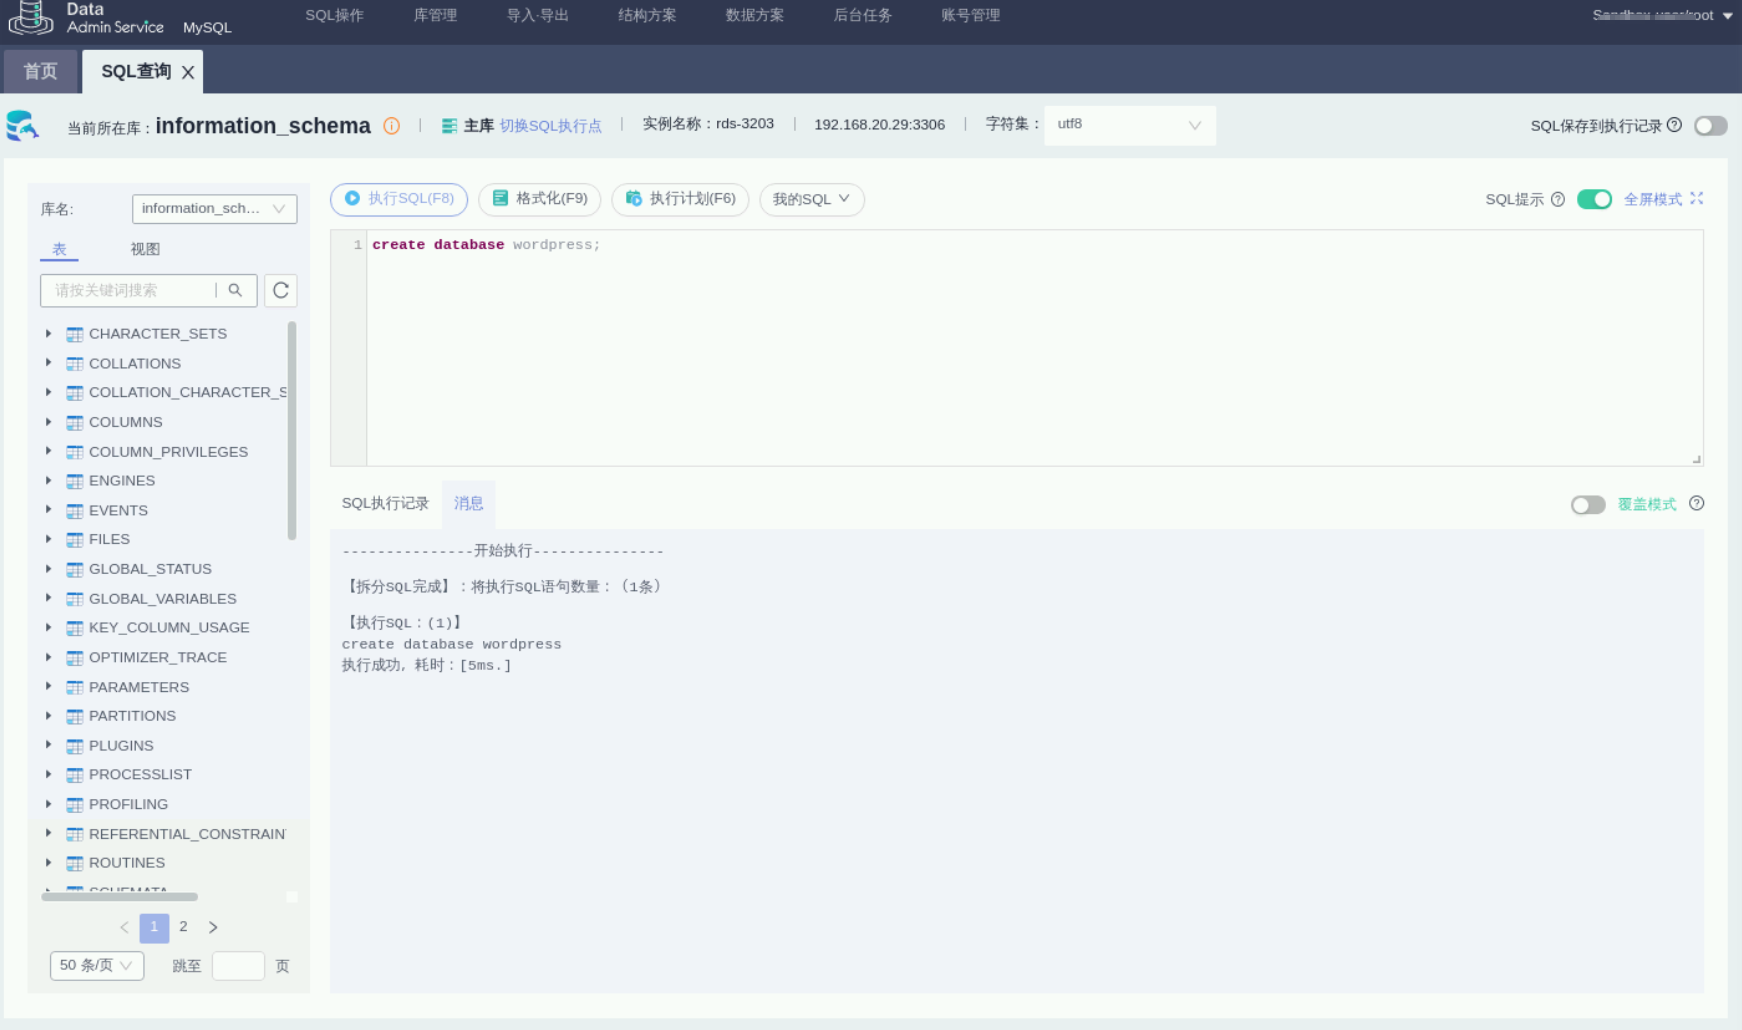This screenshot has width=1742, height=1030.
Task: Click the PLUGINS table icon
Action: [x=75, y=746]
